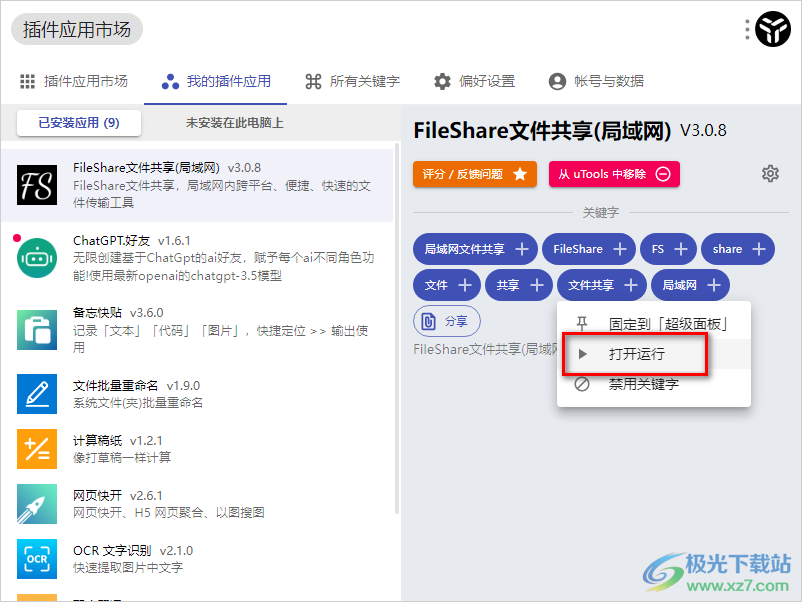Click the file icon in 分享 chip

(428, 321)
